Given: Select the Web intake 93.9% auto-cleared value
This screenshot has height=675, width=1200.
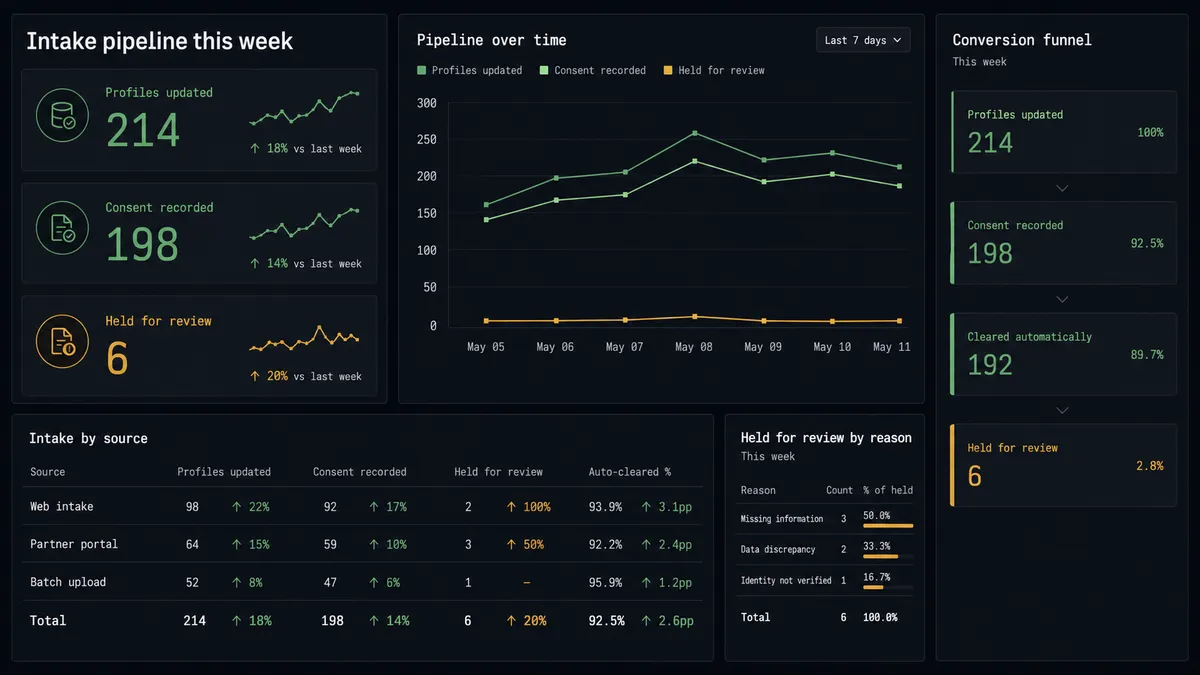Looking at the screenshot, I should (605, 507).
